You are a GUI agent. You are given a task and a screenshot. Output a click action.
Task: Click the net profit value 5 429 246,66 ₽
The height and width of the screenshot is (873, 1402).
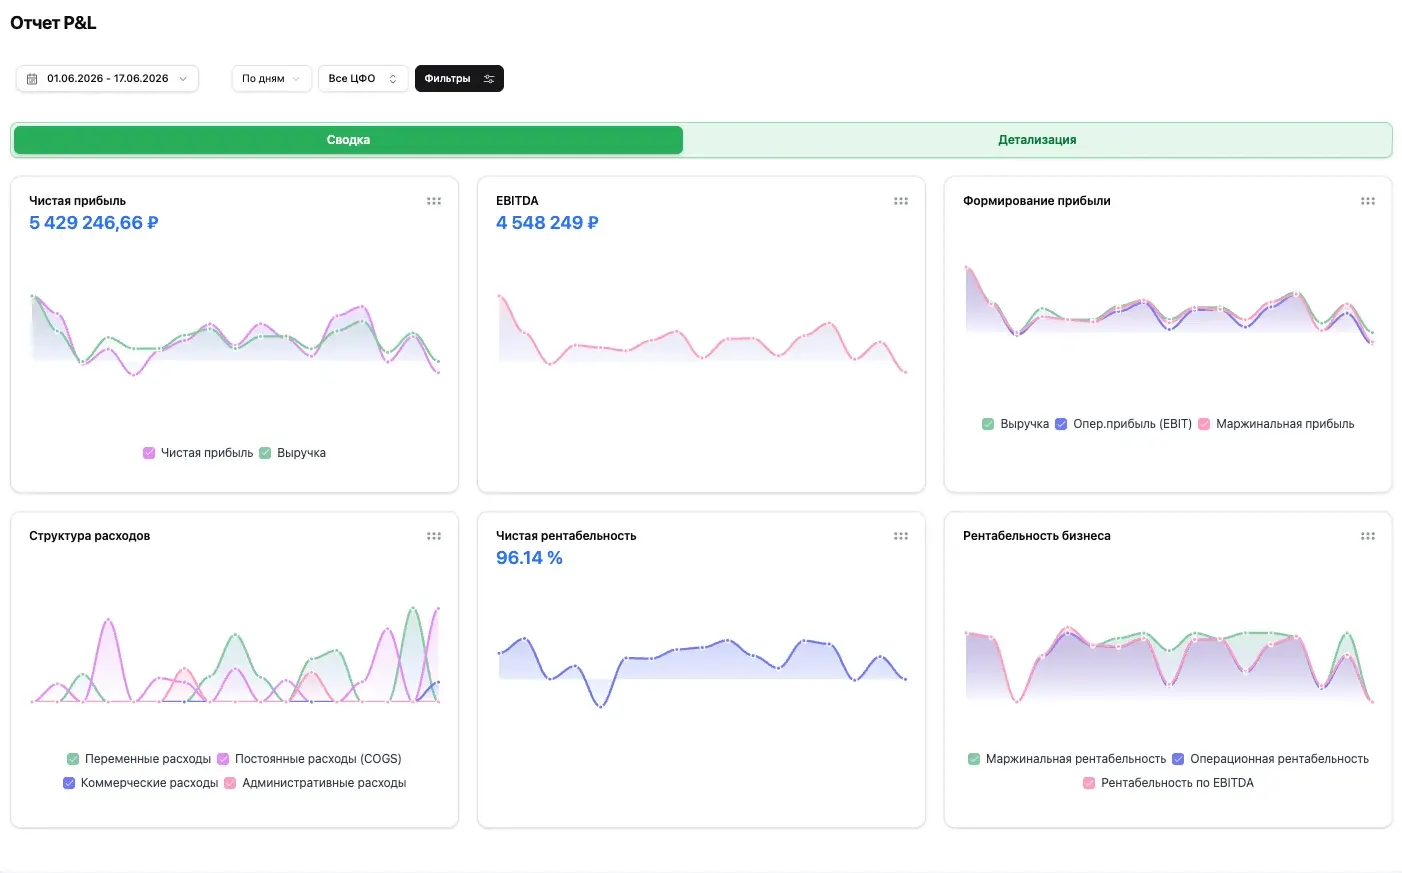point(94,223)
